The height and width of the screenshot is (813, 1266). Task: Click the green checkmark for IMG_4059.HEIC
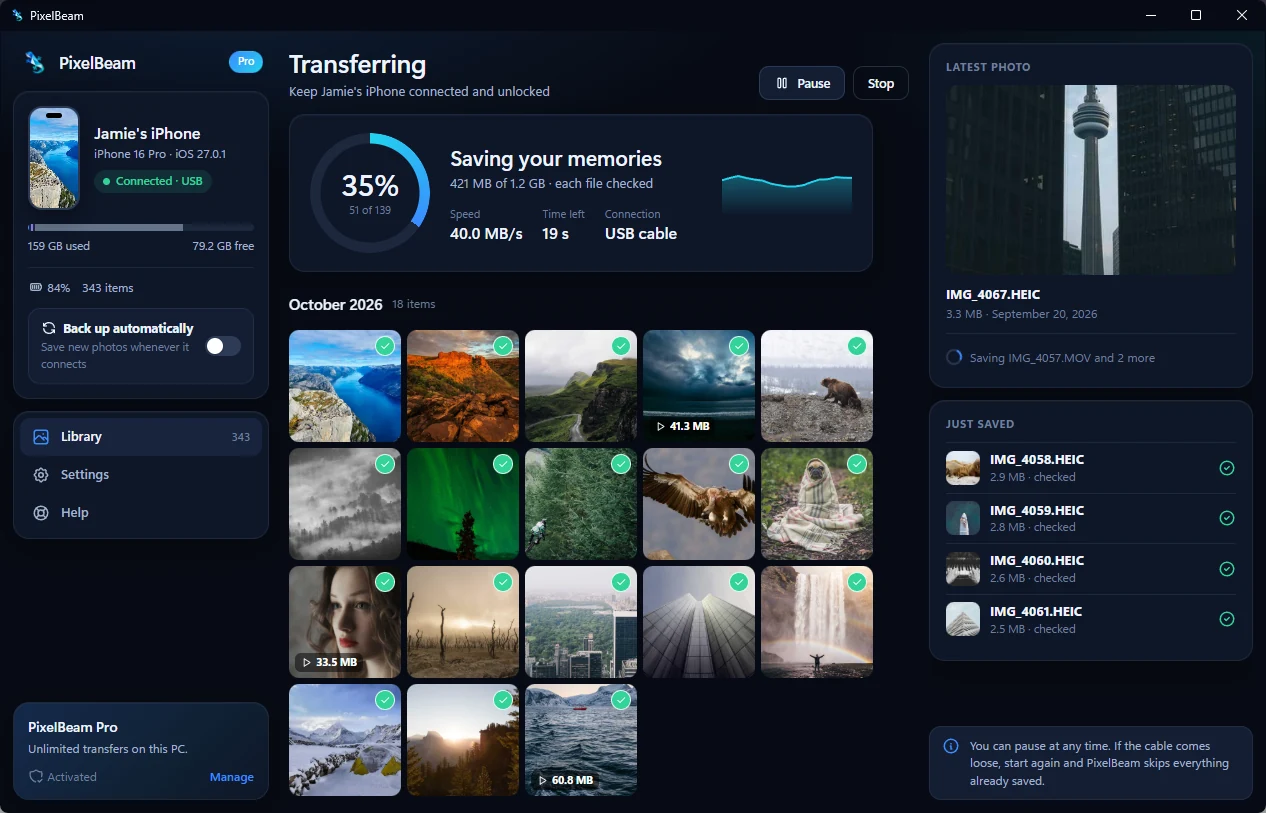pos(1227,518)
